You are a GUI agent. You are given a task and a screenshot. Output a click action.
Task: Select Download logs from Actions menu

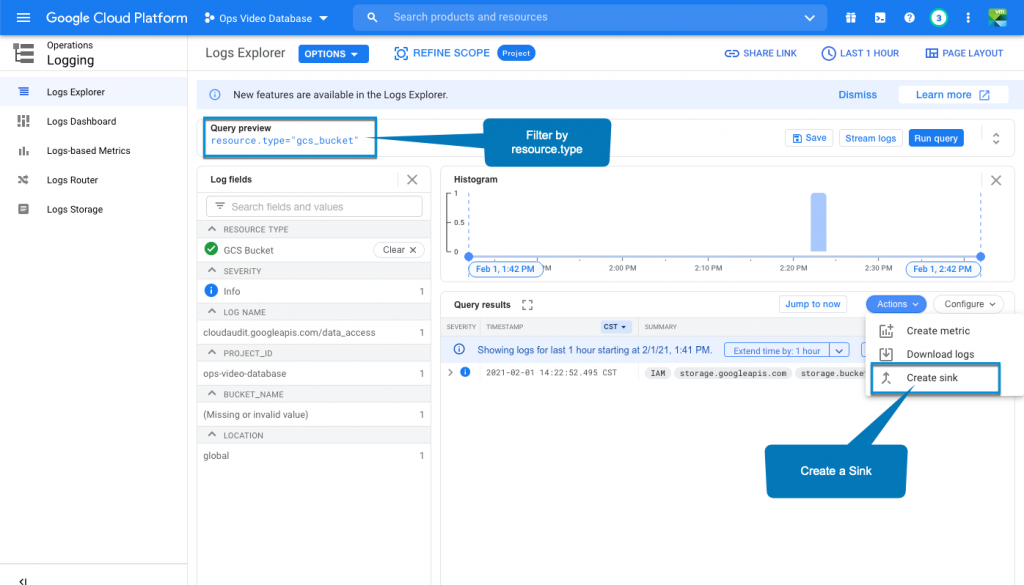(939, 355)
